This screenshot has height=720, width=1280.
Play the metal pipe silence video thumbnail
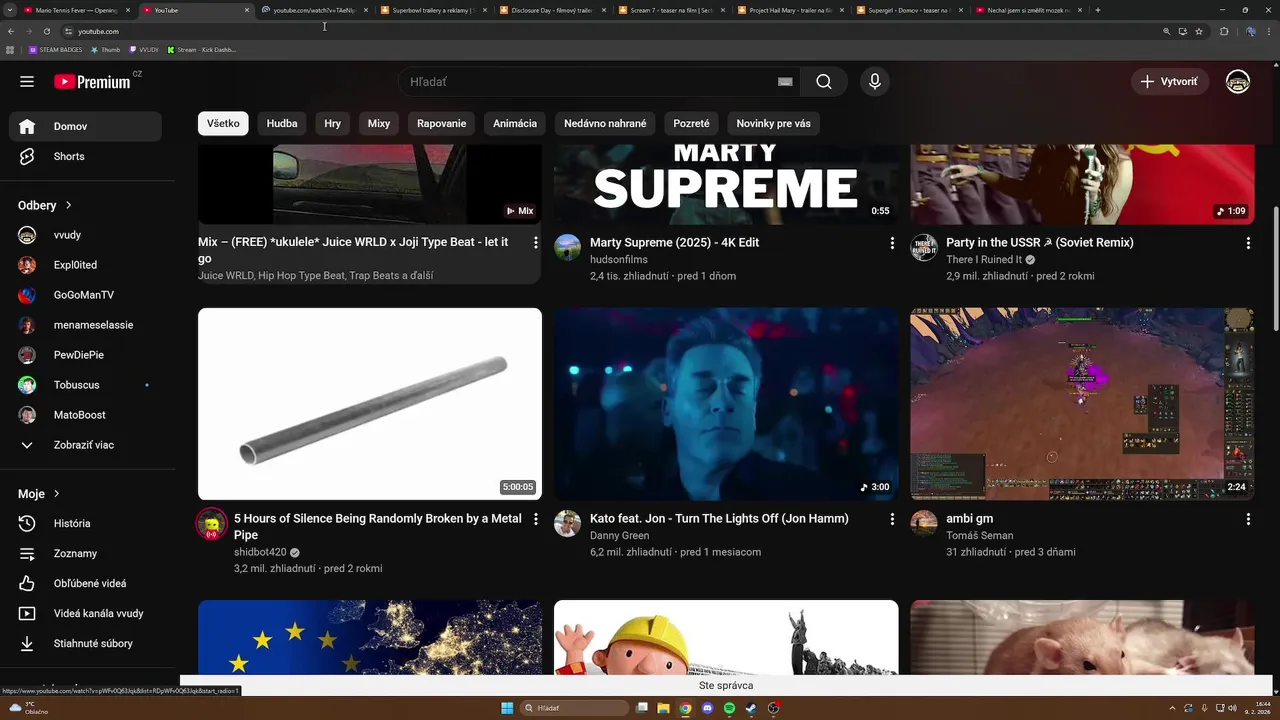click(370, 404)
